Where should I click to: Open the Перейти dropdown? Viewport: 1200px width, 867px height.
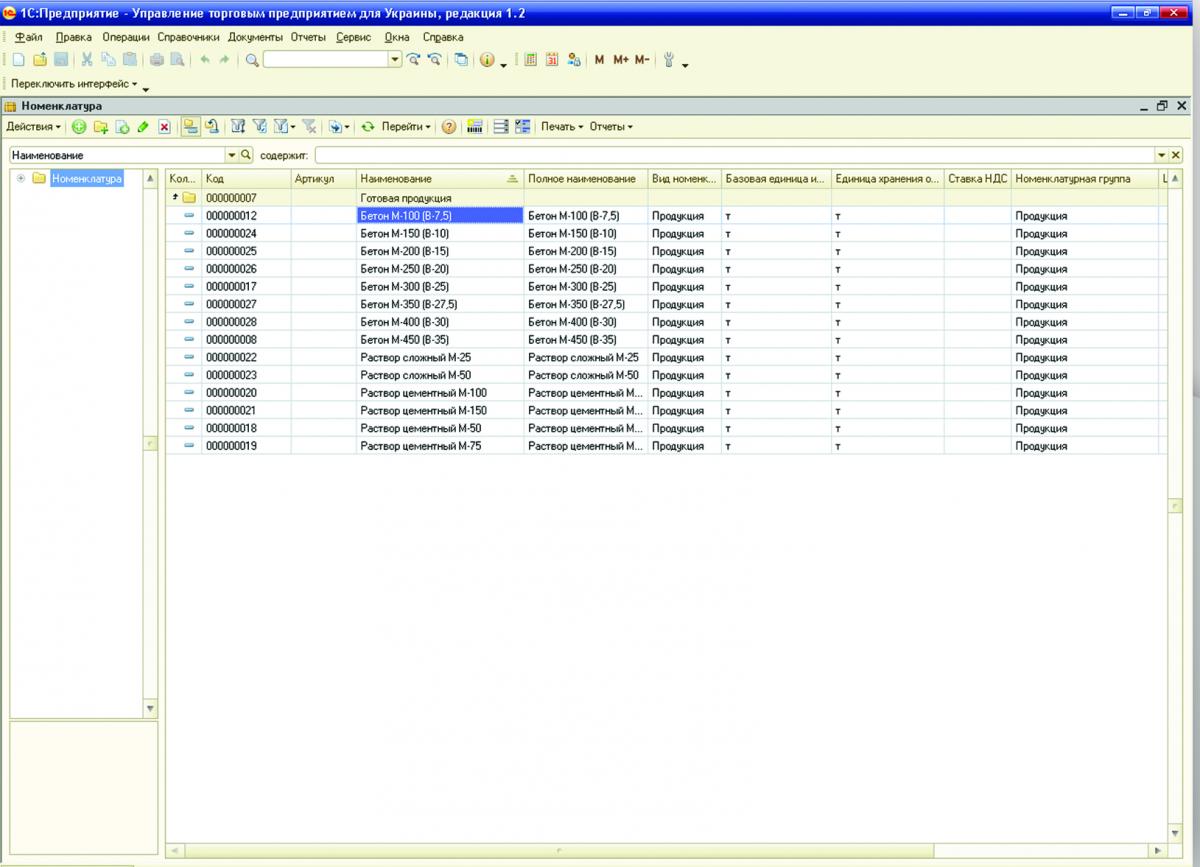(406, 127)
